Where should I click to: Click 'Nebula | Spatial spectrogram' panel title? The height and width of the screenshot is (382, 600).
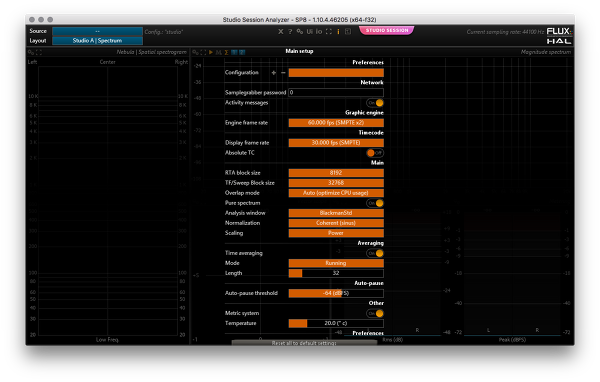point(152,52)
